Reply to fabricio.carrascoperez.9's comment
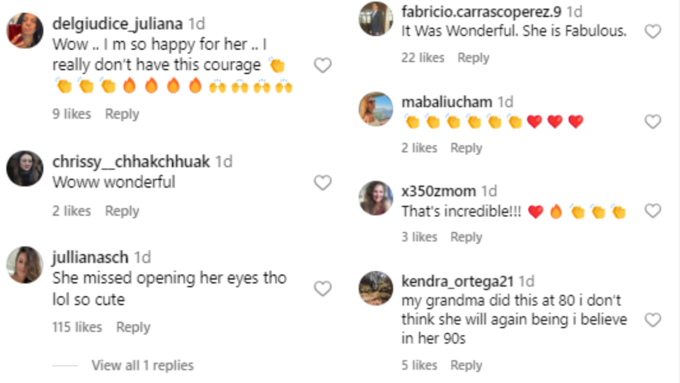Viewport: 680px width, 383px height. tap(473, 58)
